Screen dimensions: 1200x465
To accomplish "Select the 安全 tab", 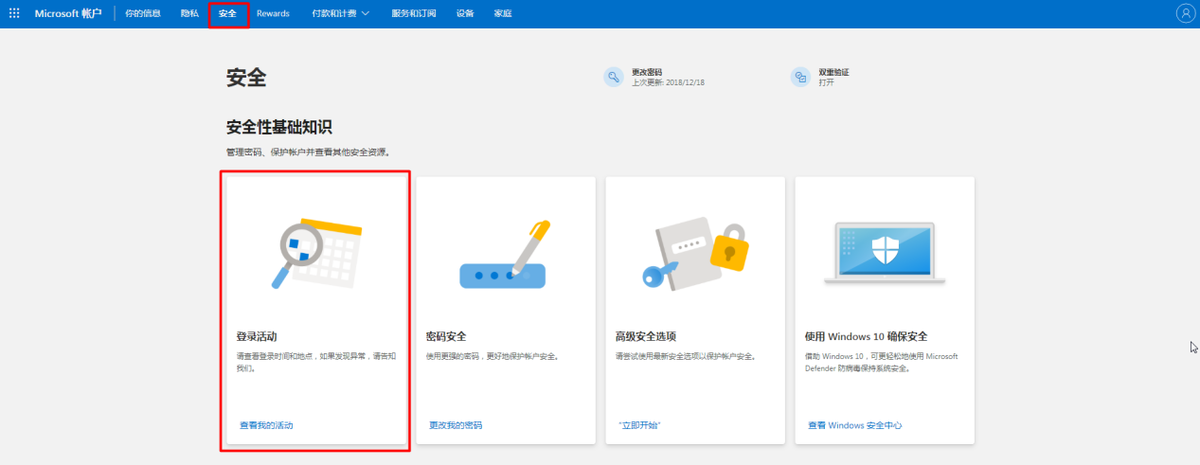I will click(228, 13).
